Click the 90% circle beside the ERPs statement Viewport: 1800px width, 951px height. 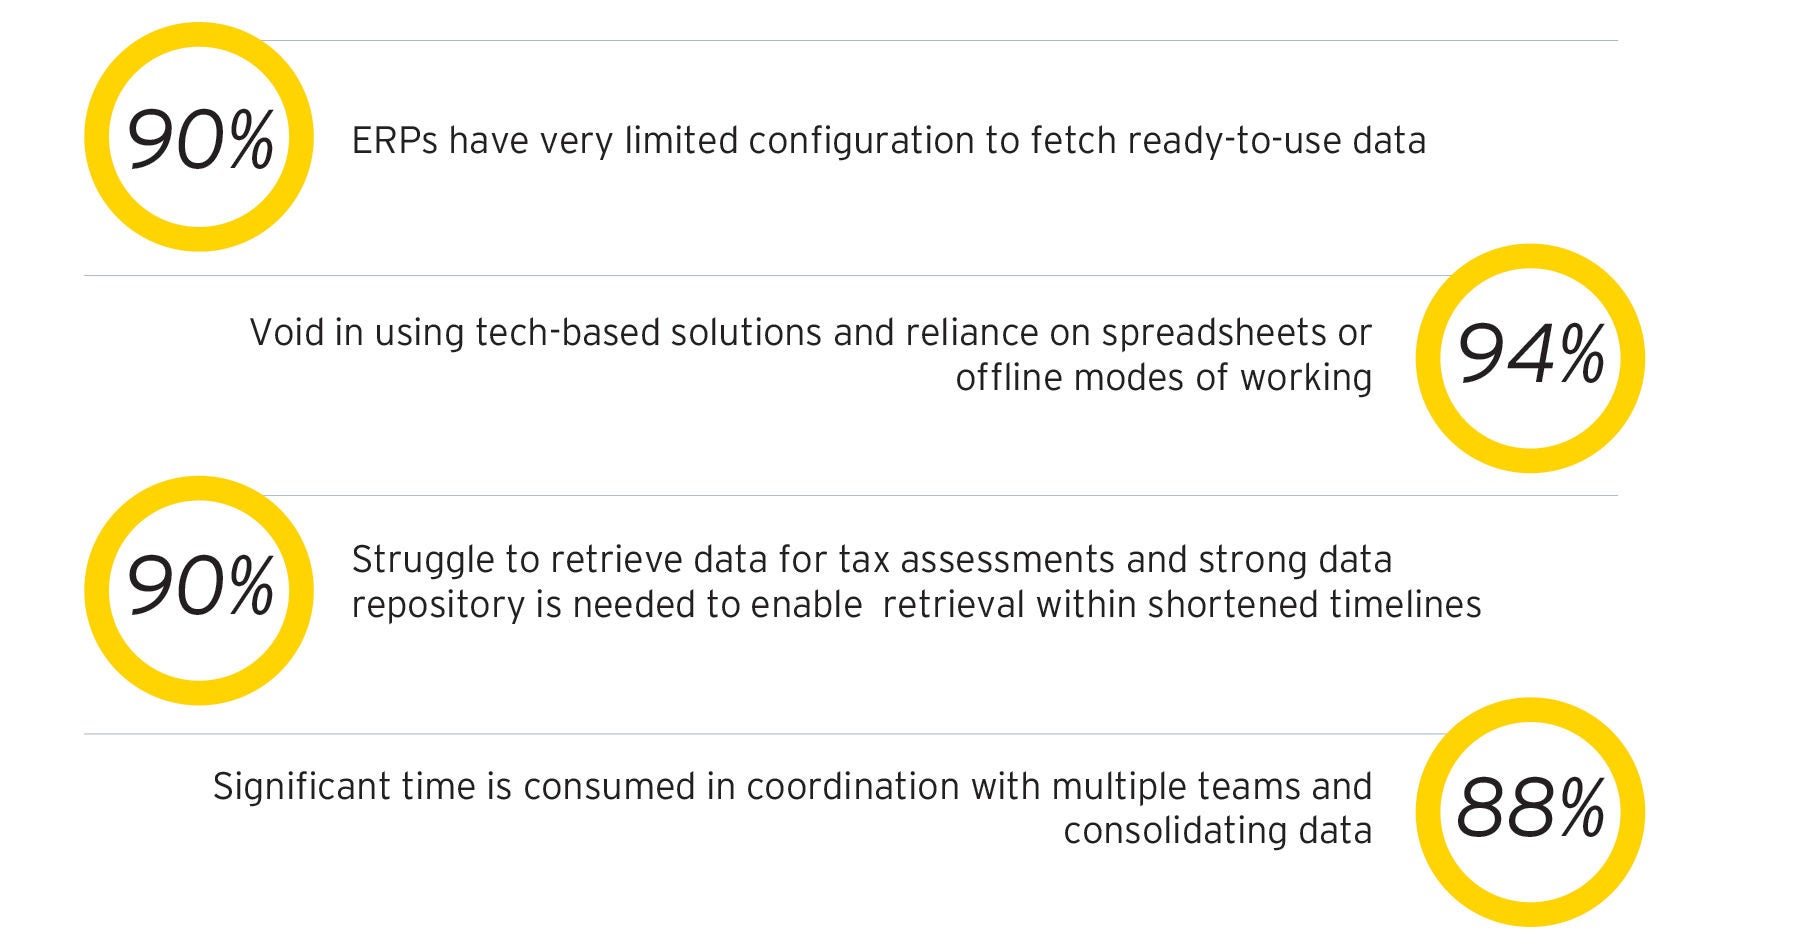[198, 138]
